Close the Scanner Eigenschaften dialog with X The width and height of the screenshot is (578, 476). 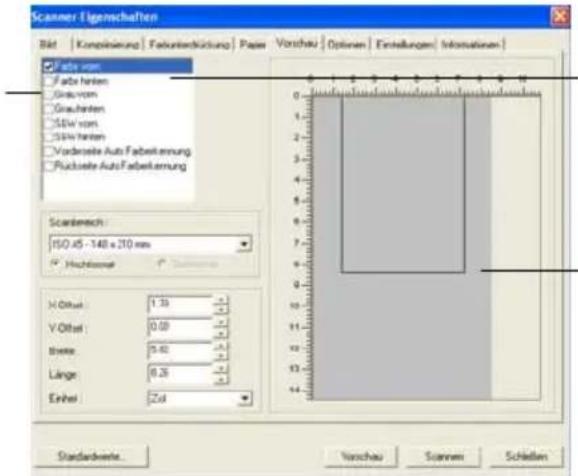tap(560, 16)
